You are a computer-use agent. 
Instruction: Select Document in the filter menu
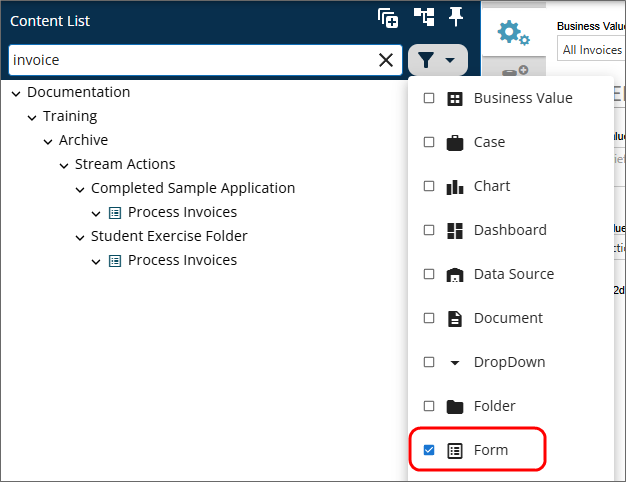click(x=508, y=318)
